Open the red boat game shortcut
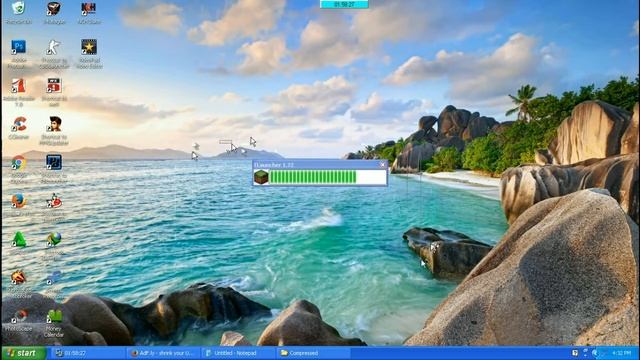This screenshot has width=640, height=360. (53, 201)
